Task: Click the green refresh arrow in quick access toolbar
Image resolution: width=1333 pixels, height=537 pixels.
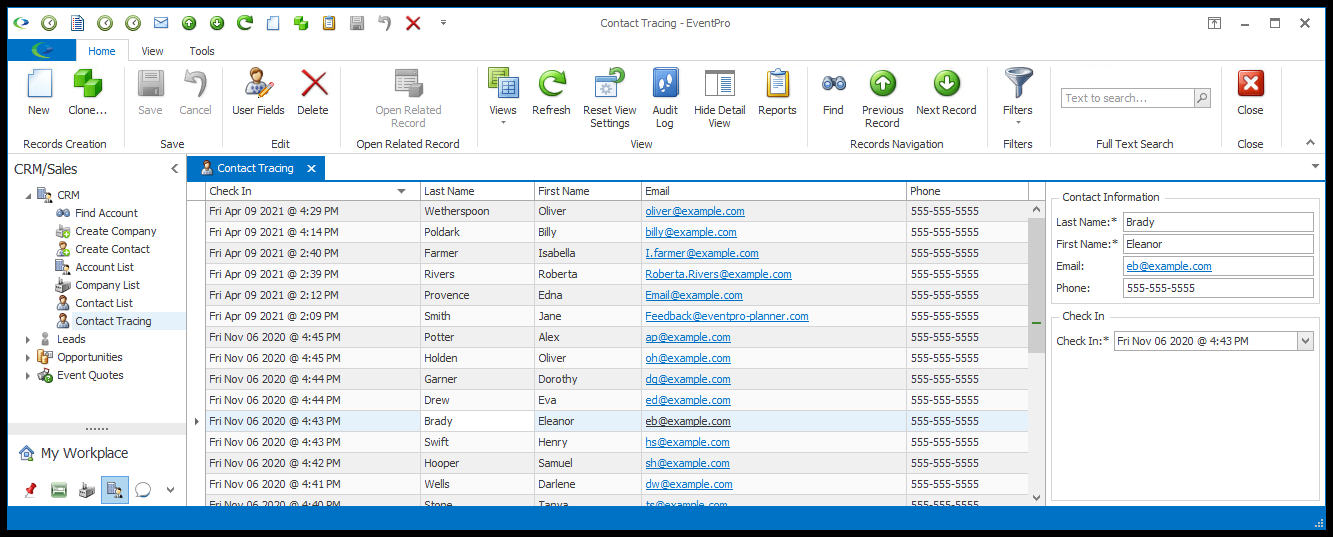Action: (x=244, y=22)
